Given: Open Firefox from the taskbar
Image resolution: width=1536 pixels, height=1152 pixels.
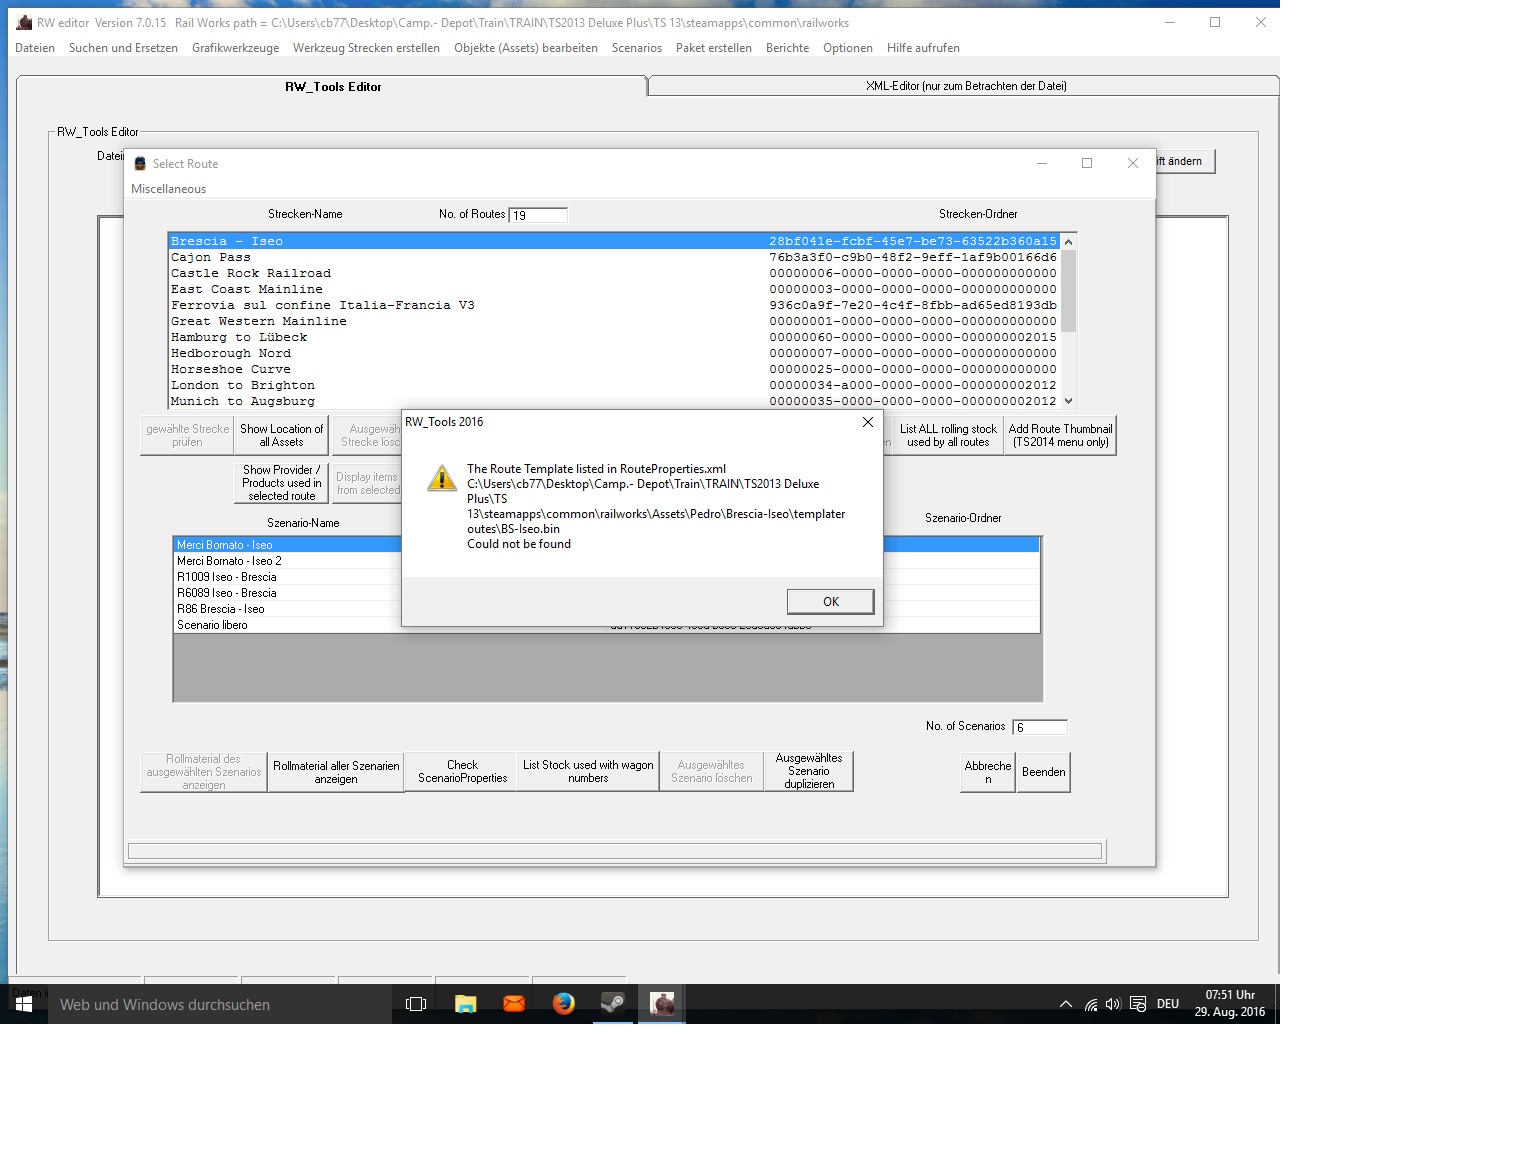Looking at the screenshot, I should tap(563, 1004).
